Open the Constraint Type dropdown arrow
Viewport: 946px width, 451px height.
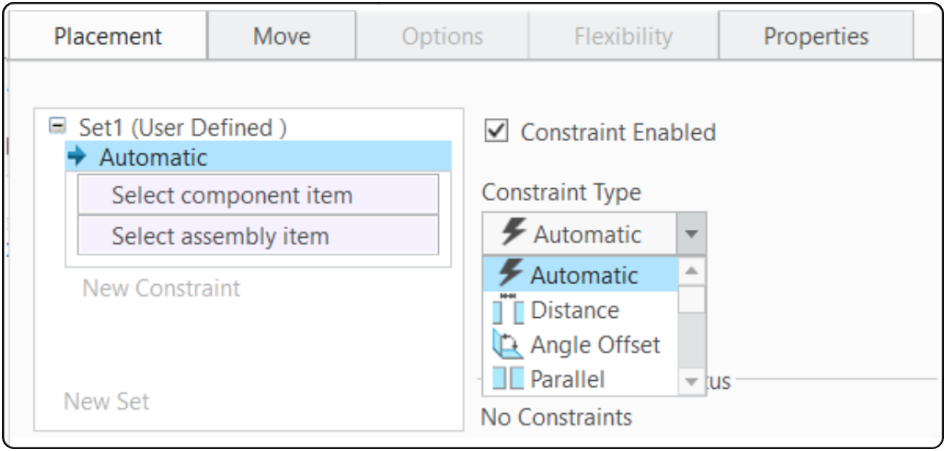pos(692,234)
